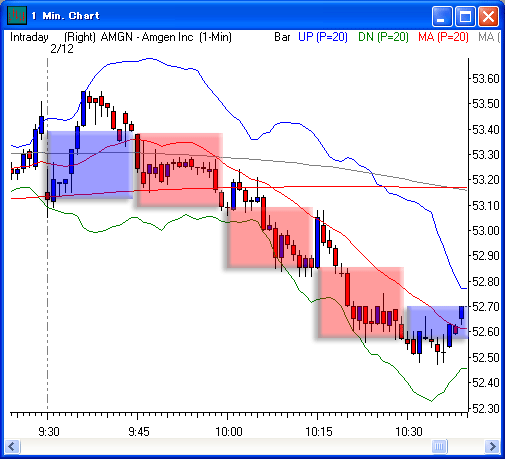The image size is (505, 459).
Task: Click the 2/12 date label
Action: tap(62, 49)
